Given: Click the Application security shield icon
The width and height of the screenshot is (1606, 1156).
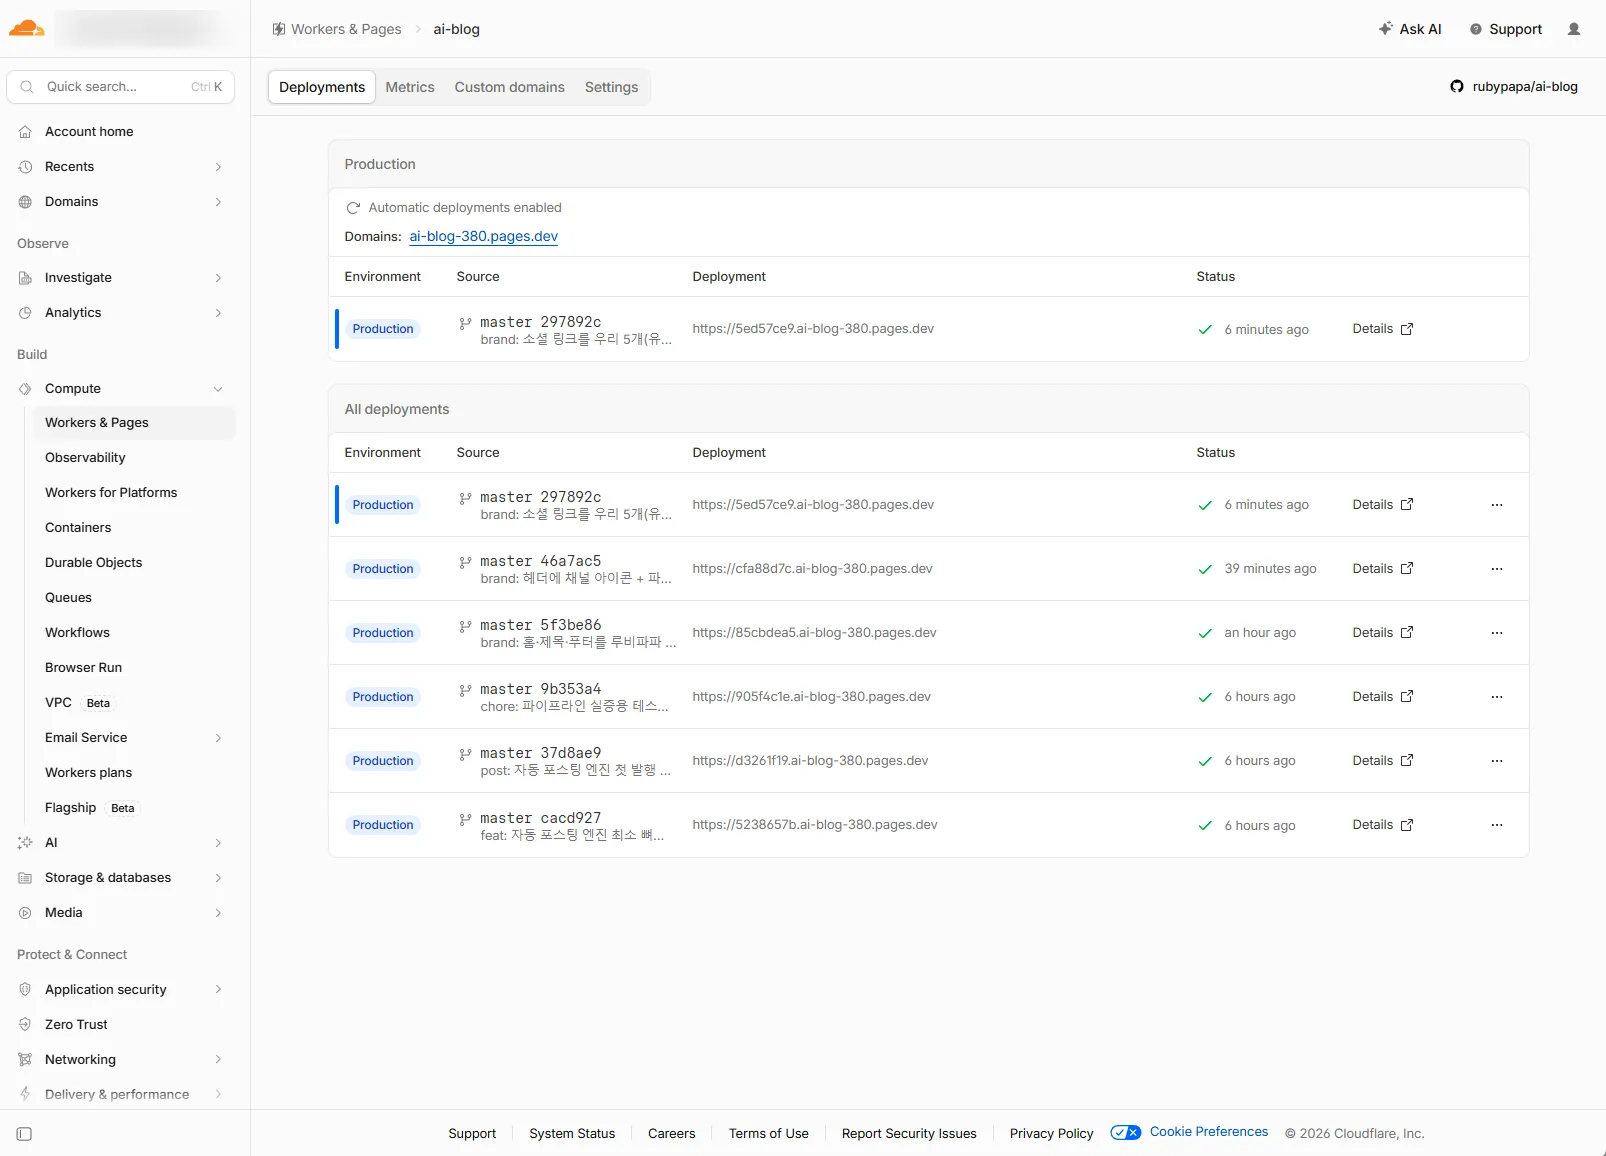Looking at the screenshot, I should [x=25, y=990].
